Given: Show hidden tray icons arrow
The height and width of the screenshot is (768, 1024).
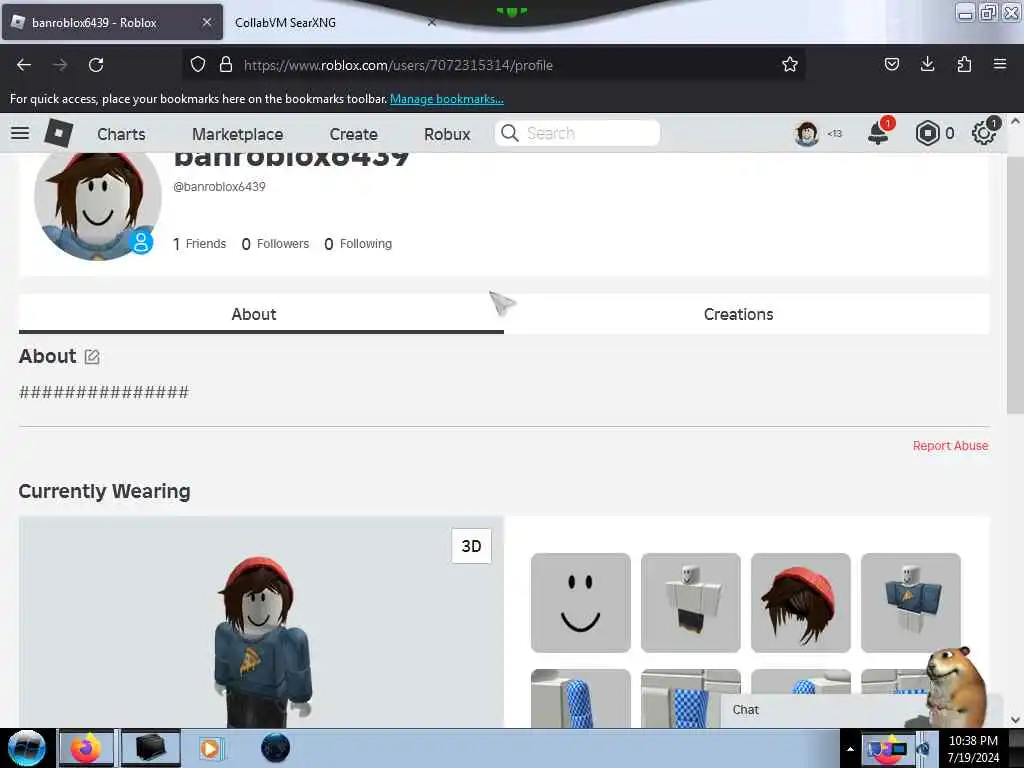Looking at the screenshot, I should click(x=850, y=749).
